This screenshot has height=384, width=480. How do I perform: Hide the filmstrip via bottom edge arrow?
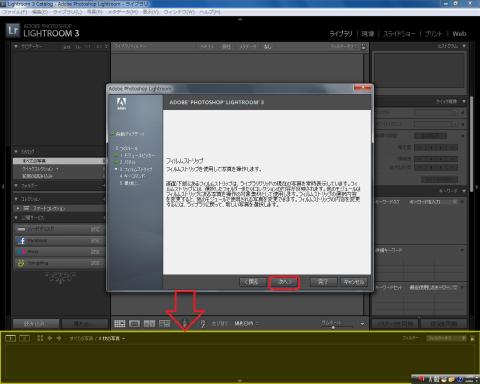[x=240, y=381]
